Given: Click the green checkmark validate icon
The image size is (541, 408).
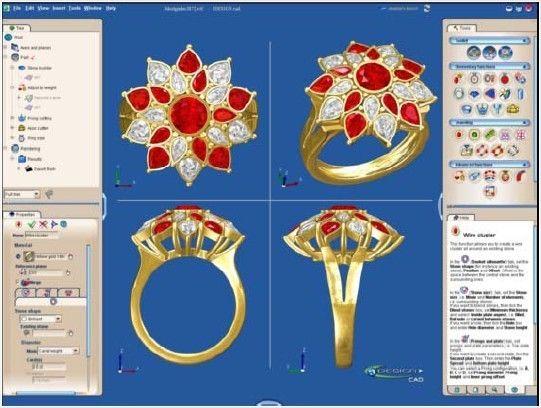Looking at the screenshot, I should pyautogui.click(x=31, y=225).
